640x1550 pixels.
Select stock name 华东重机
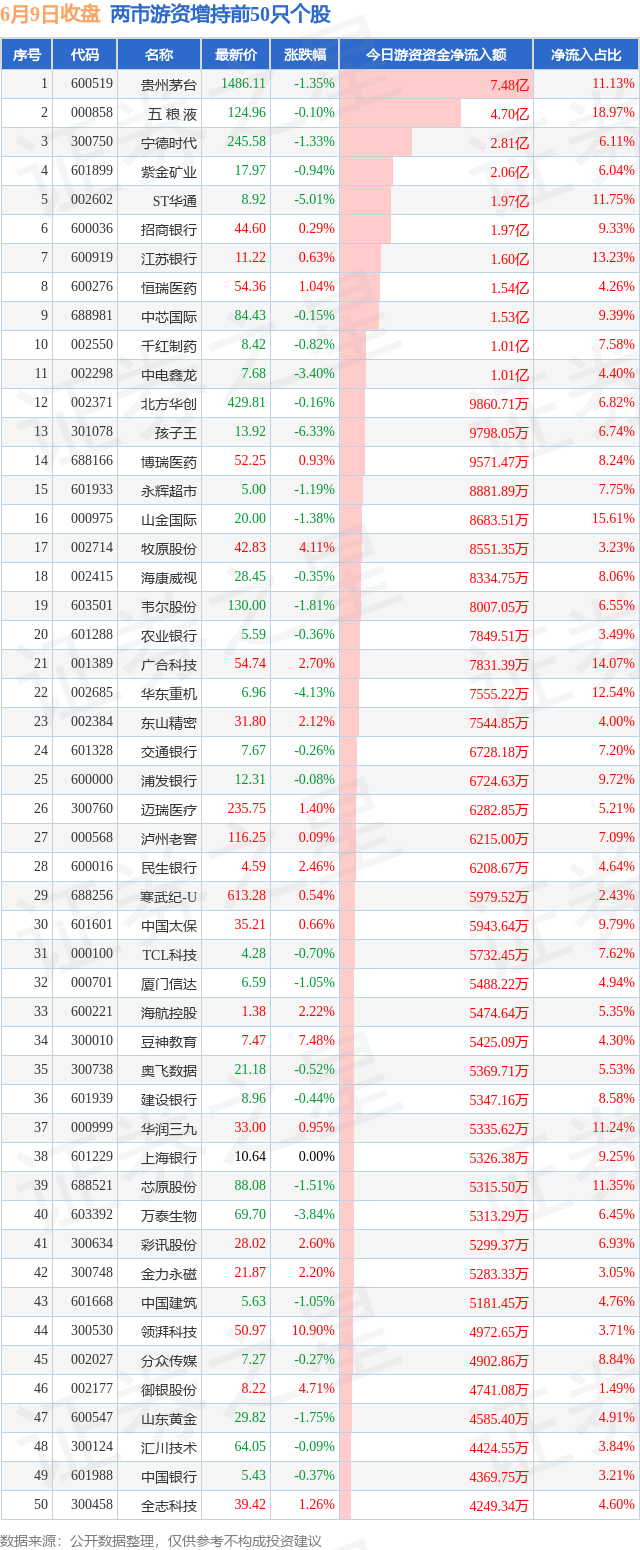tap(169, 694)
